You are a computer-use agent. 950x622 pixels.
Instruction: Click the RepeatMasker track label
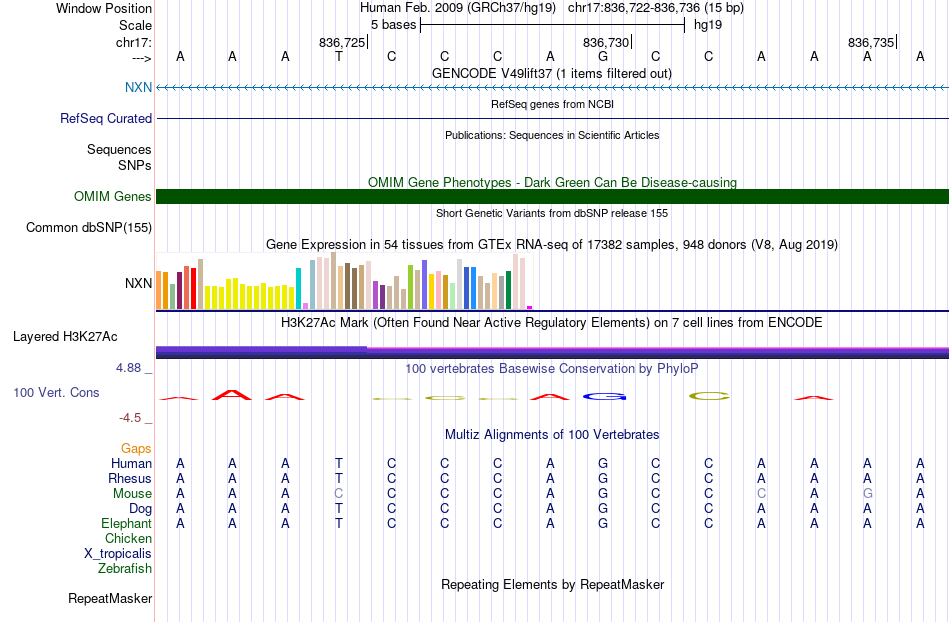[110, 598]
